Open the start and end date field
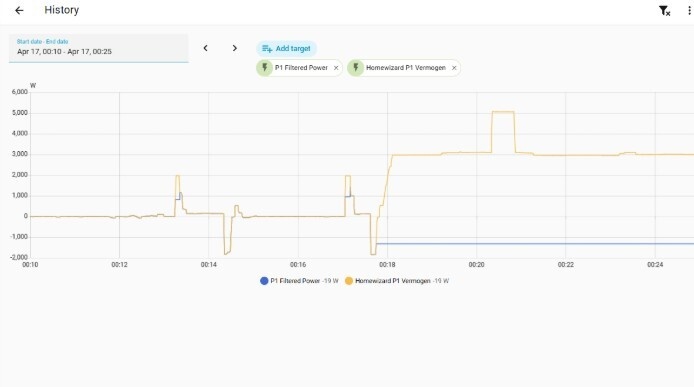694x387 pixels. click(99, 48)
